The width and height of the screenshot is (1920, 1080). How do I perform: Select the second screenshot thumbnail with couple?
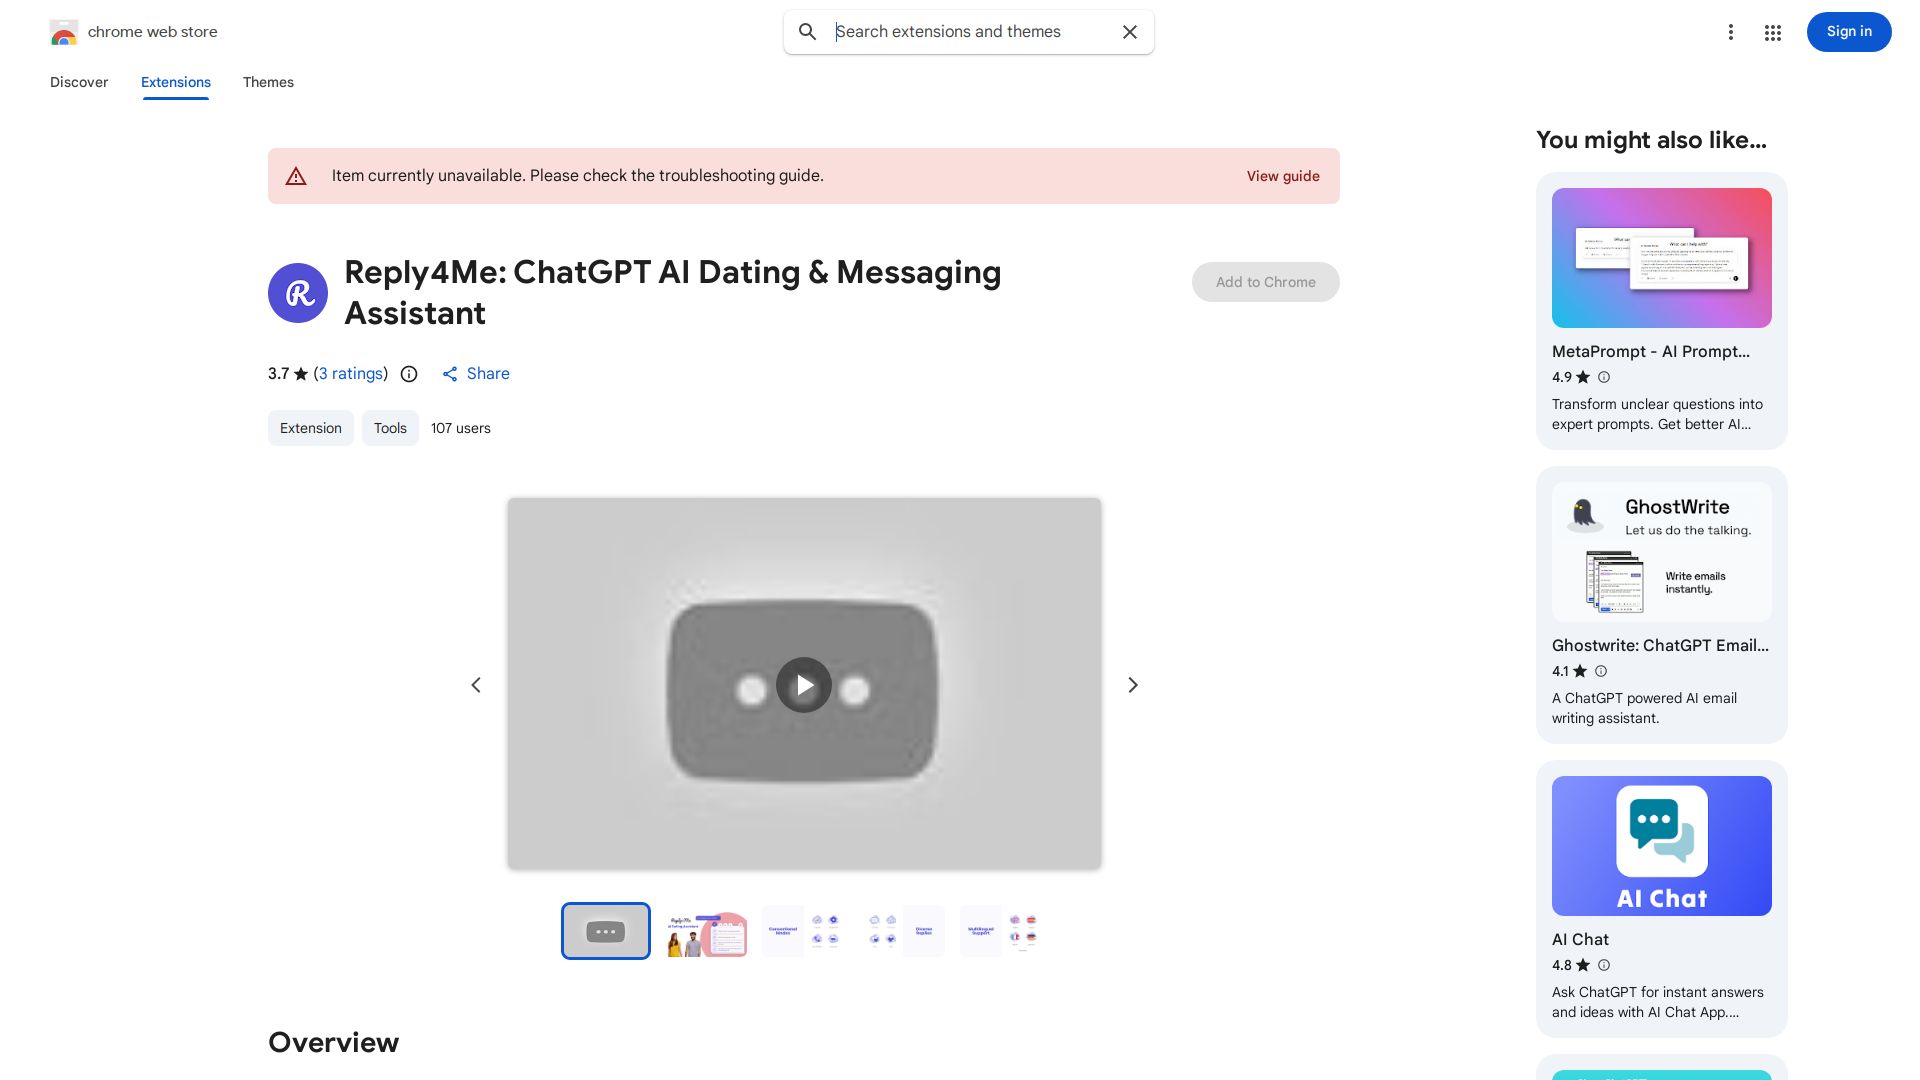pyautogui.click(x=706, y=932)
